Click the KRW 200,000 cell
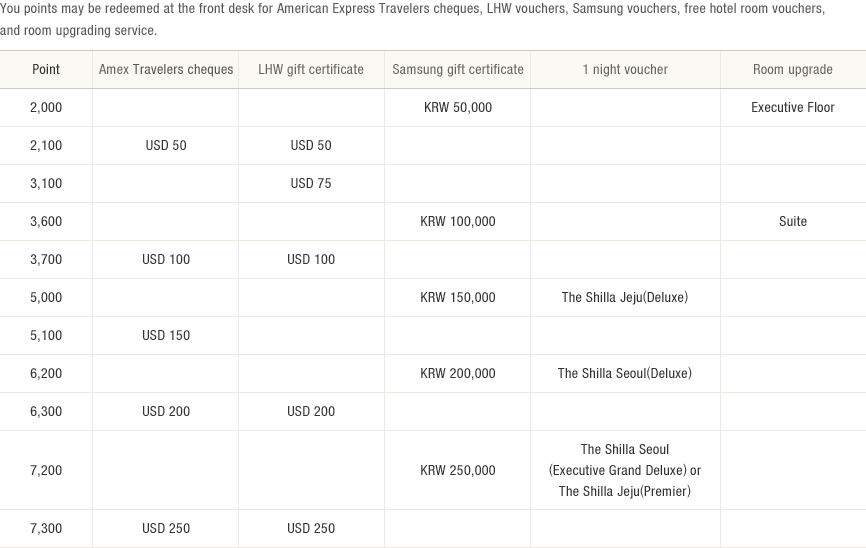Image resolution: width=866 pixels, height=548 pixels. (458, 374)
